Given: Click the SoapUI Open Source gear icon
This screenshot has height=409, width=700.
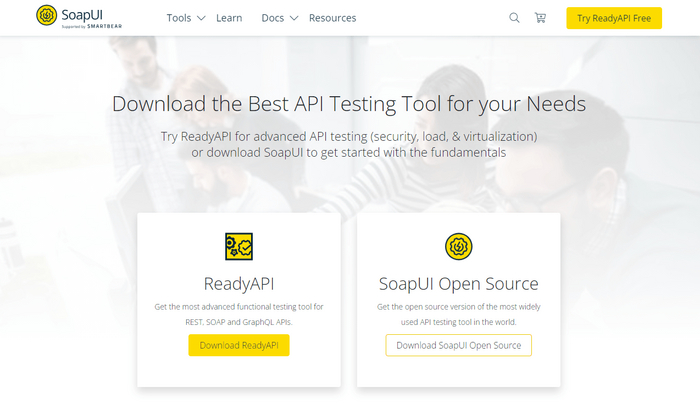Looking at the screenshot, I should [458, 246].
